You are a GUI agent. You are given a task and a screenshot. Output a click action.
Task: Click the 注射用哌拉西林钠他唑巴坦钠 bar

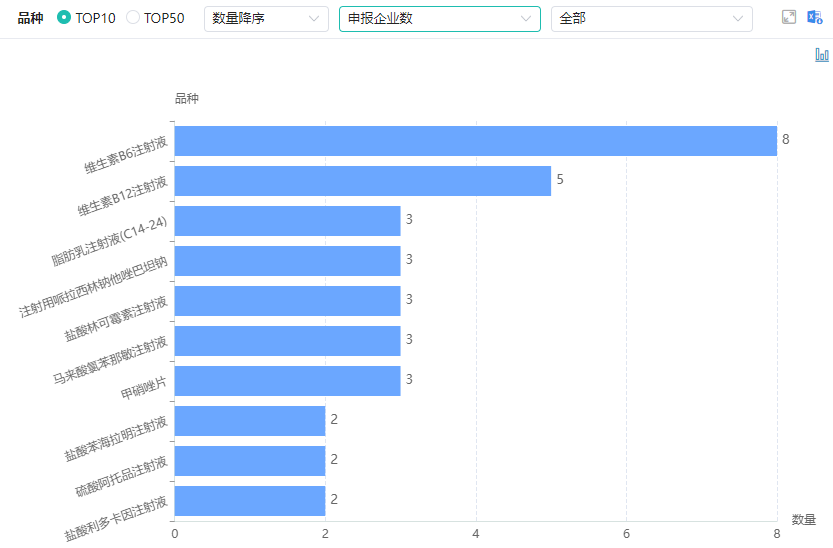click(x=287, y=261)
